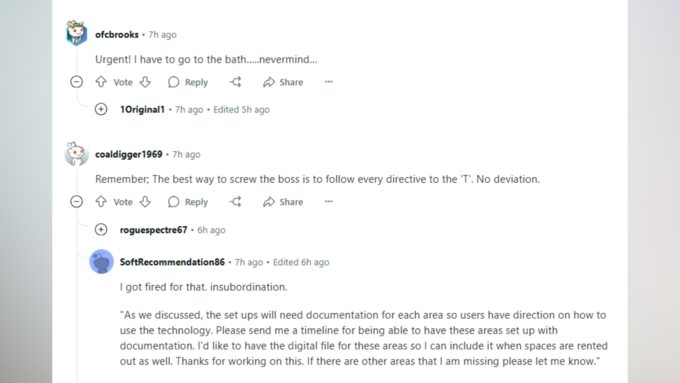Collapse the coaldigger1969 comment thread
Viewport: 680px width, 383px height.
[76, 202]
